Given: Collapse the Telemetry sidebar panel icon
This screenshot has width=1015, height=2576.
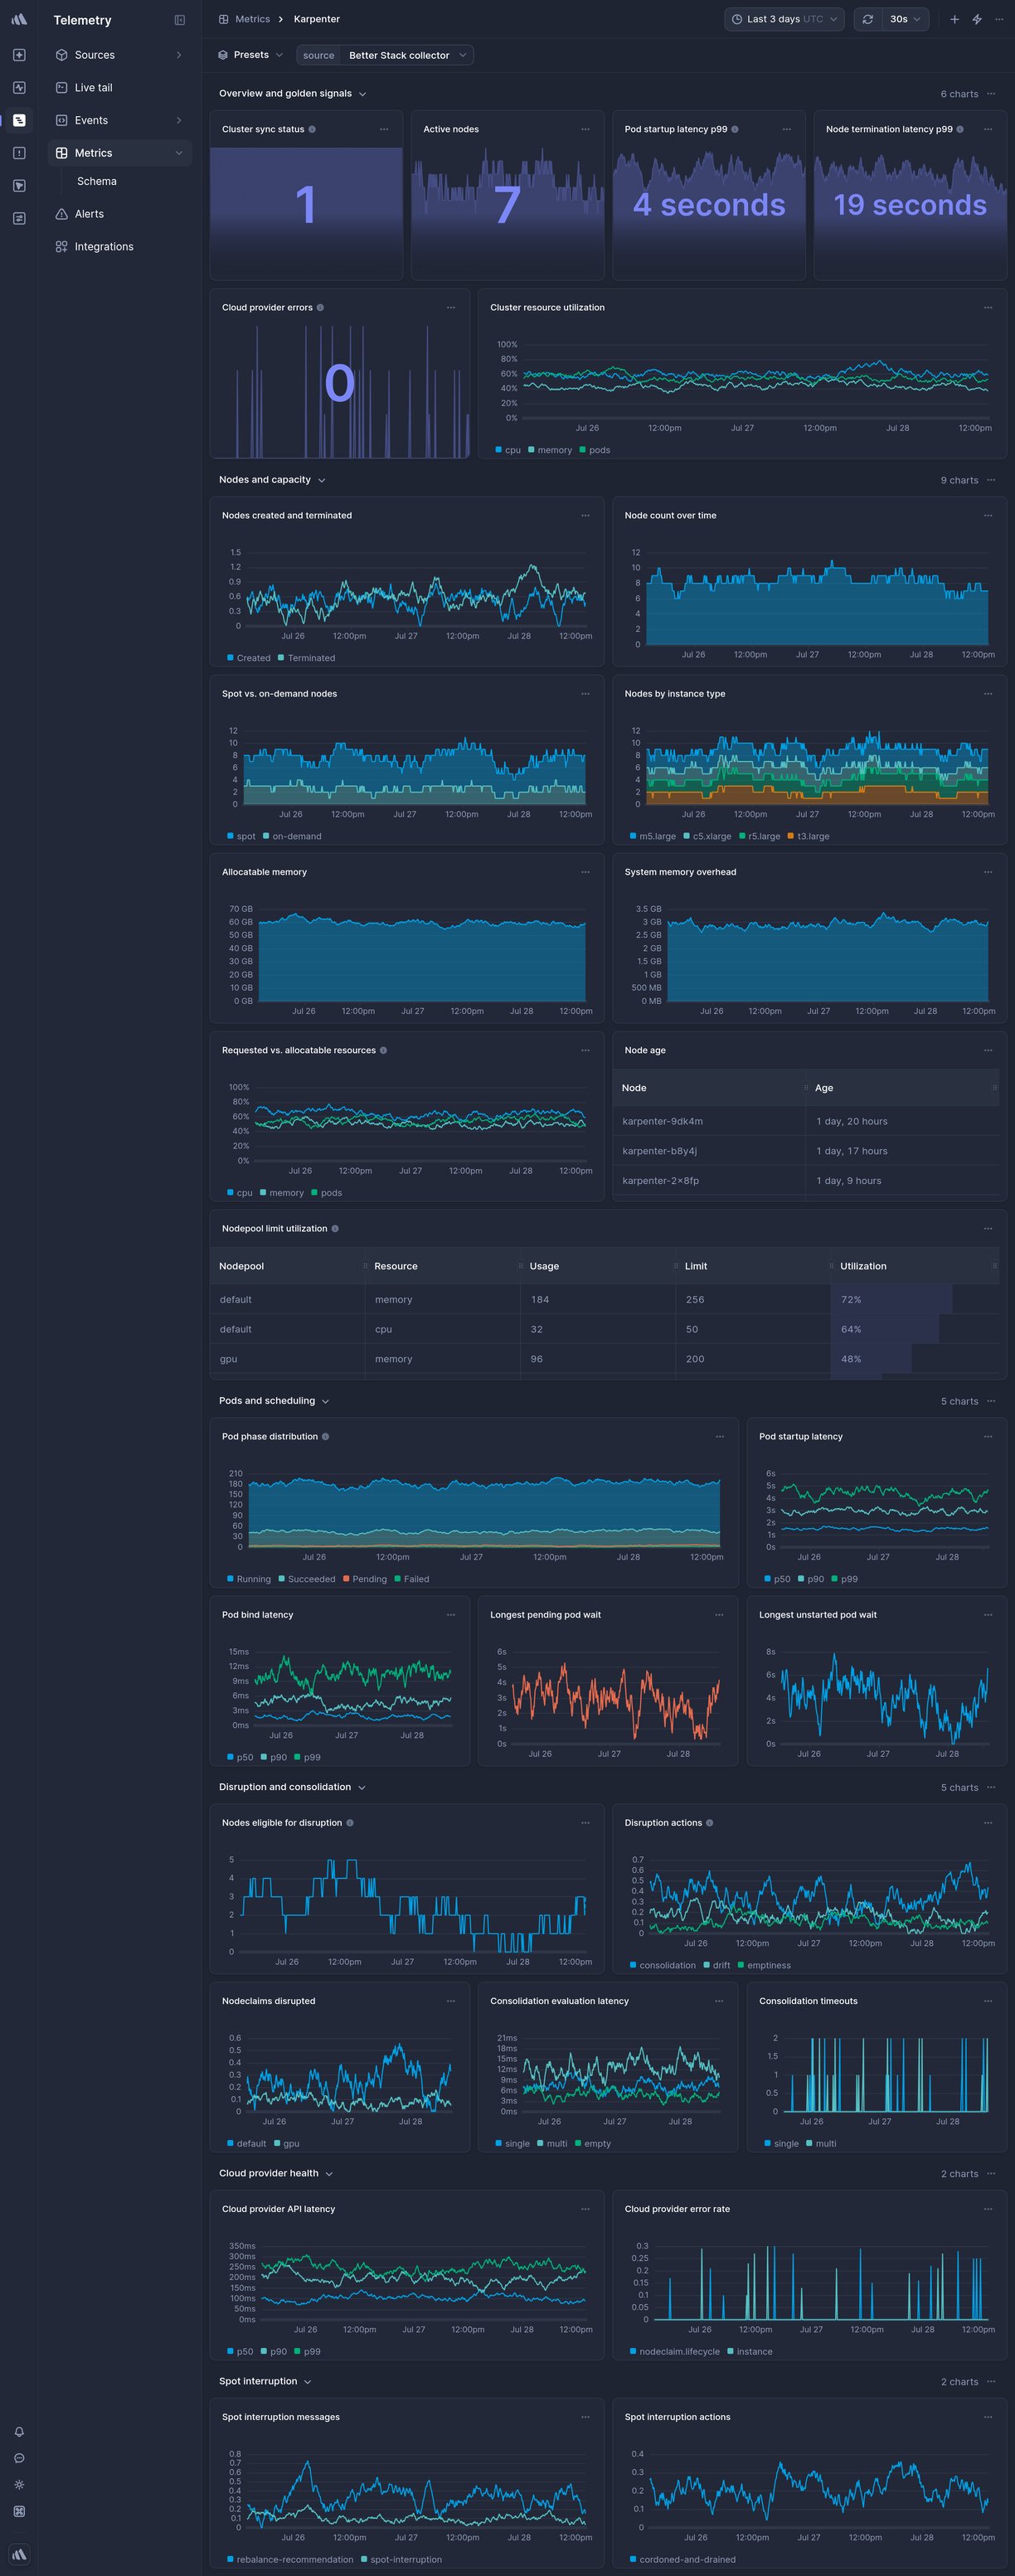Looking at the screenshot, I should pyautogui.click(x=180, y=20).
